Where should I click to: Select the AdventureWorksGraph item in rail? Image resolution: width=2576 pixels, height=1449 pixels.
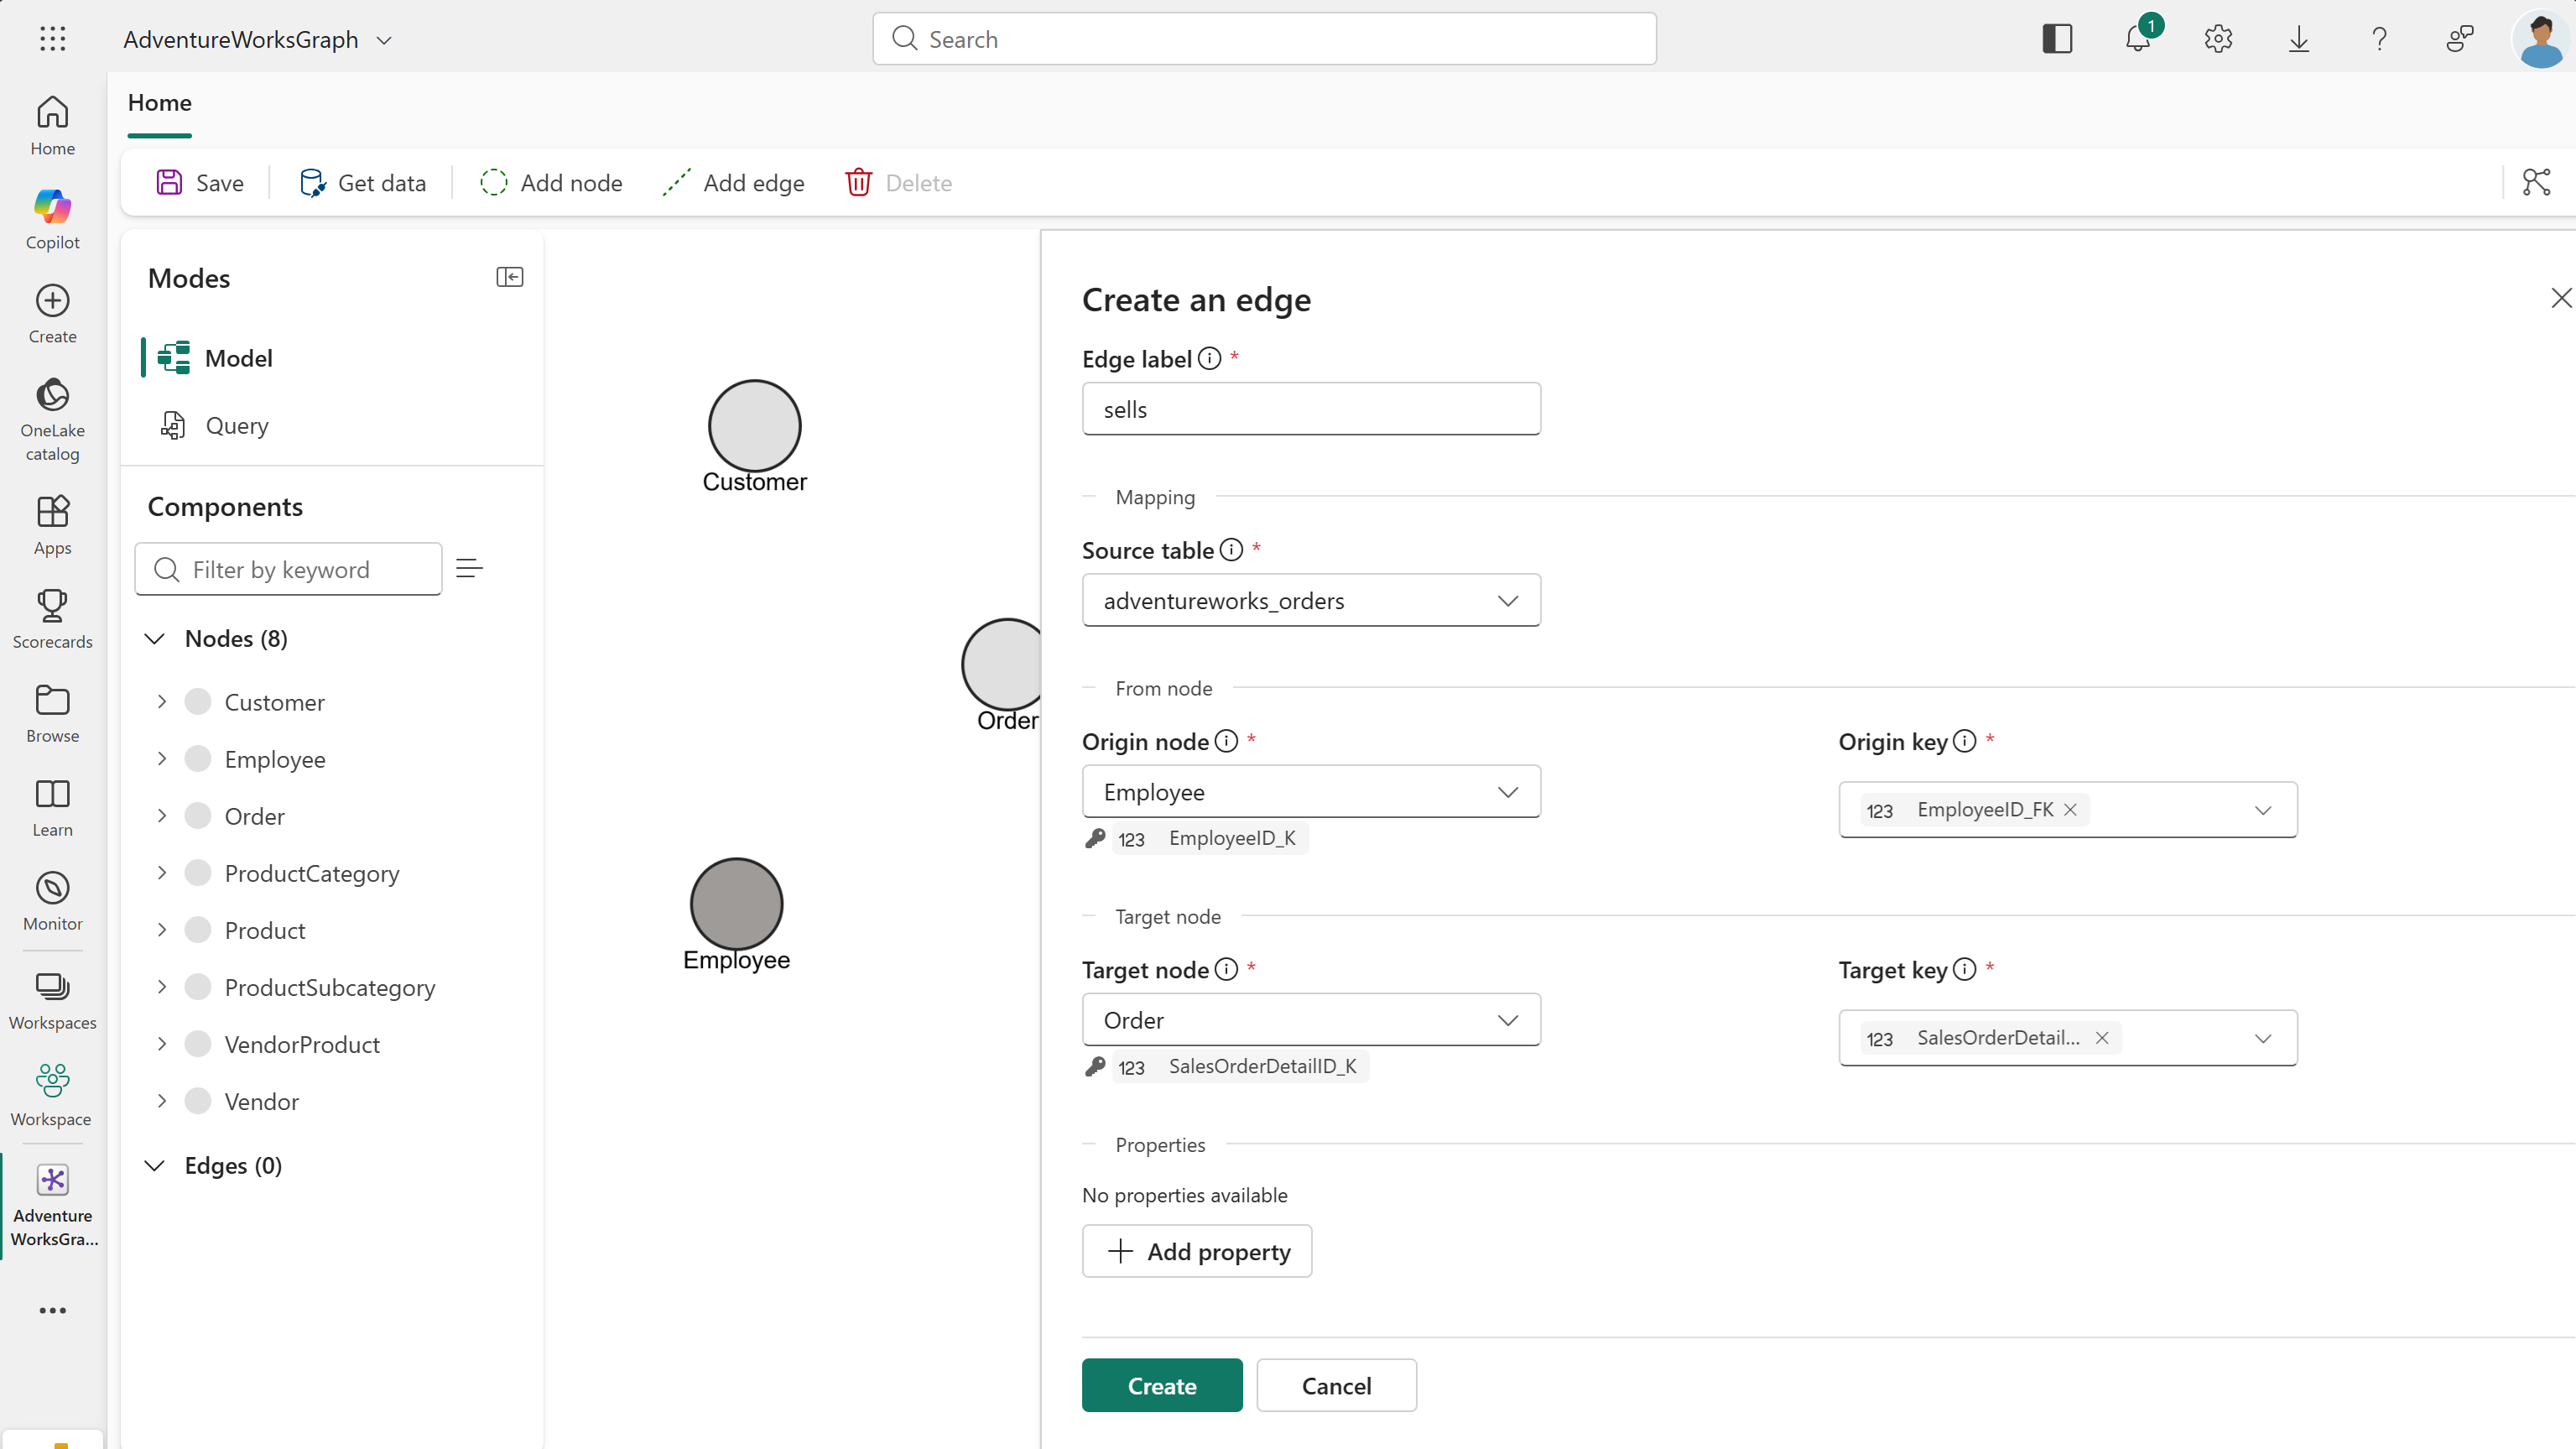click(x=53, y=1206)
